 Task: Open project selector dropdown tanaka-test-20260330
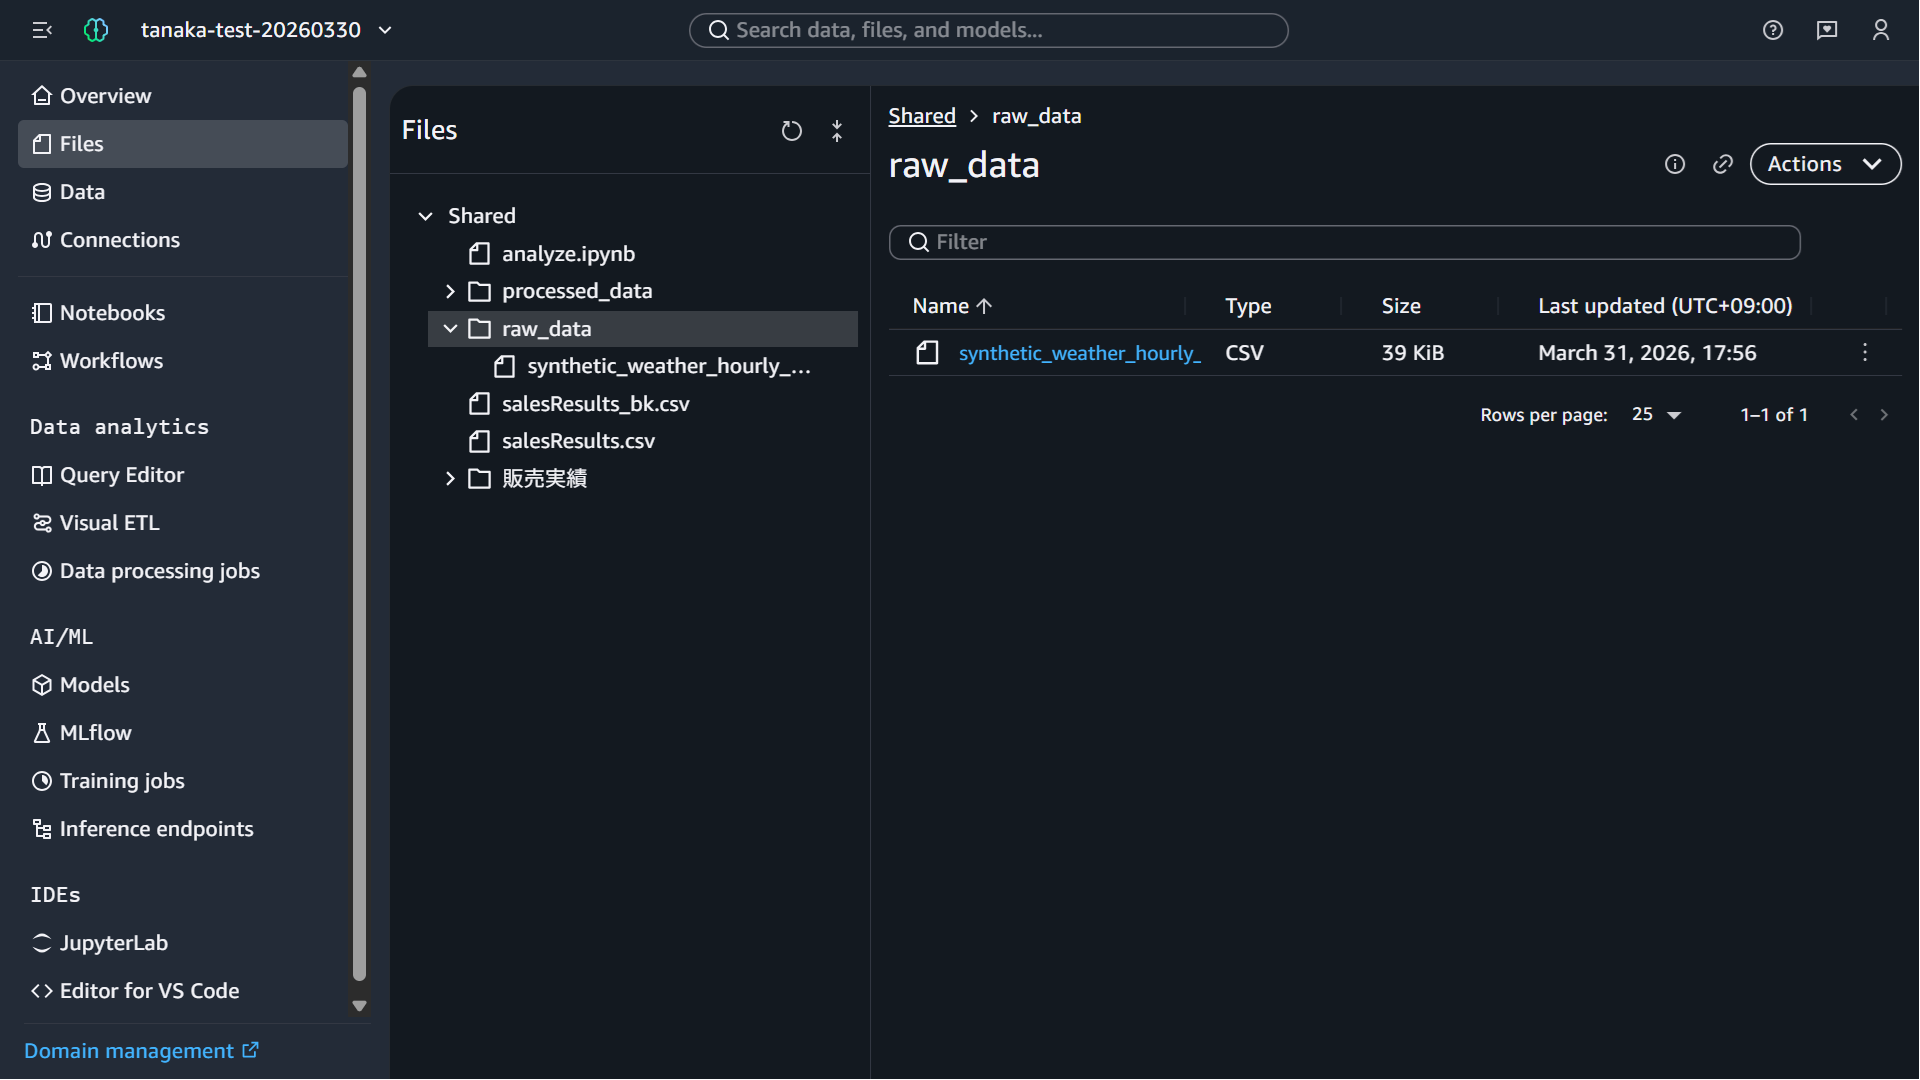click(266, 30)
